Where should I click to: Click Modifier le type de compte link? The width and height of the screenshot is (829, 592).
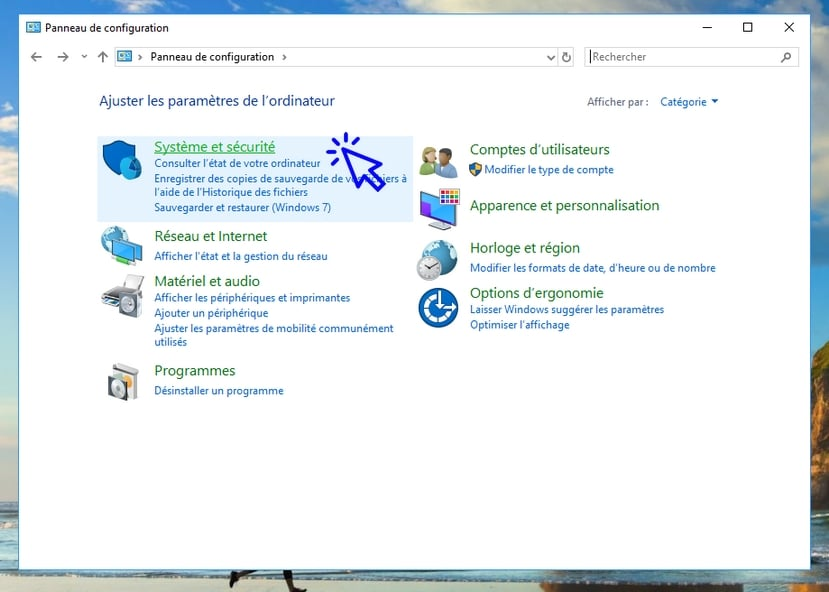(549, 170)
